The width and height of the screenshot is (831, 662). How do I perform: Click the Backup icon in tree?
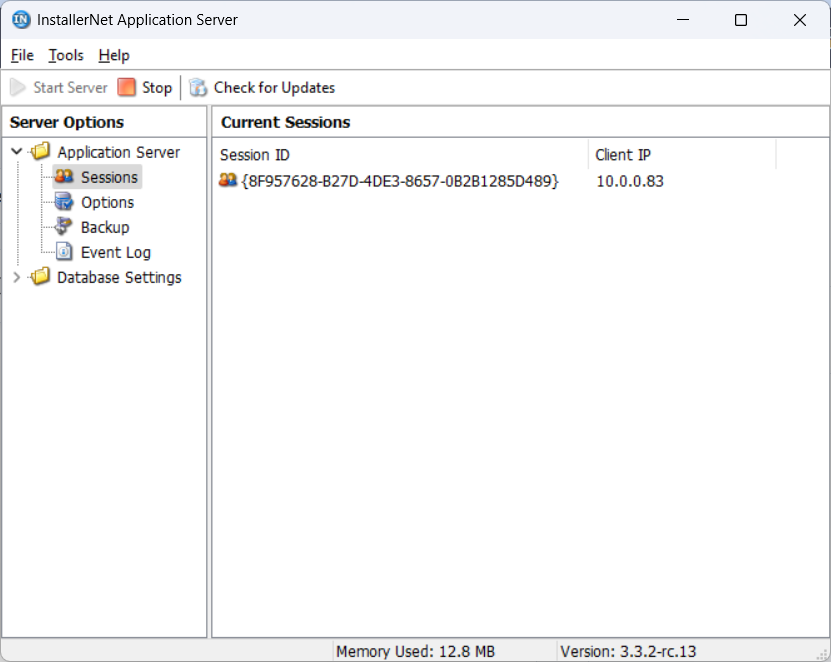(64, 227)
